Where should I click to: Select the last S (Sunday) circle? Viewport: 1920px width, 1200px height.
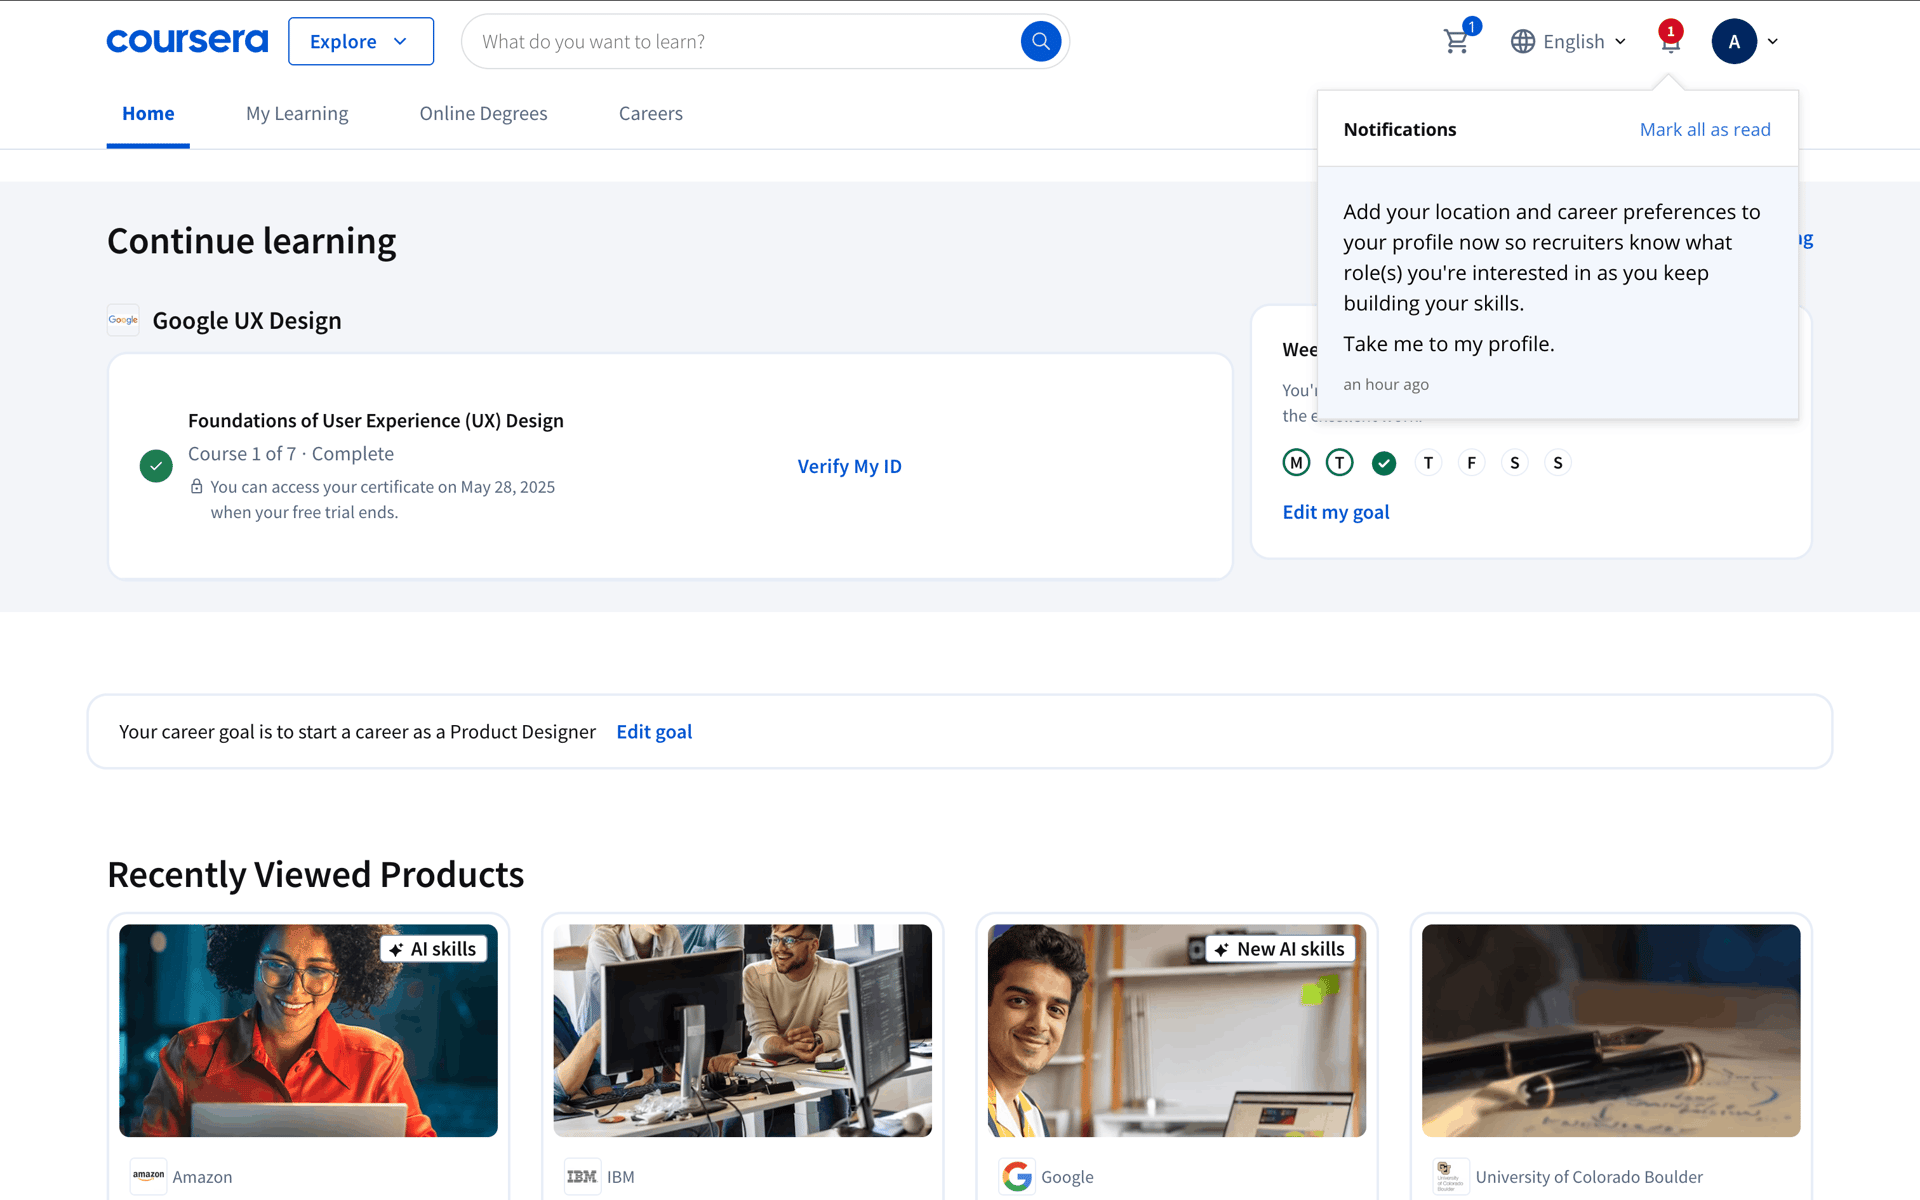[1557, 463]
